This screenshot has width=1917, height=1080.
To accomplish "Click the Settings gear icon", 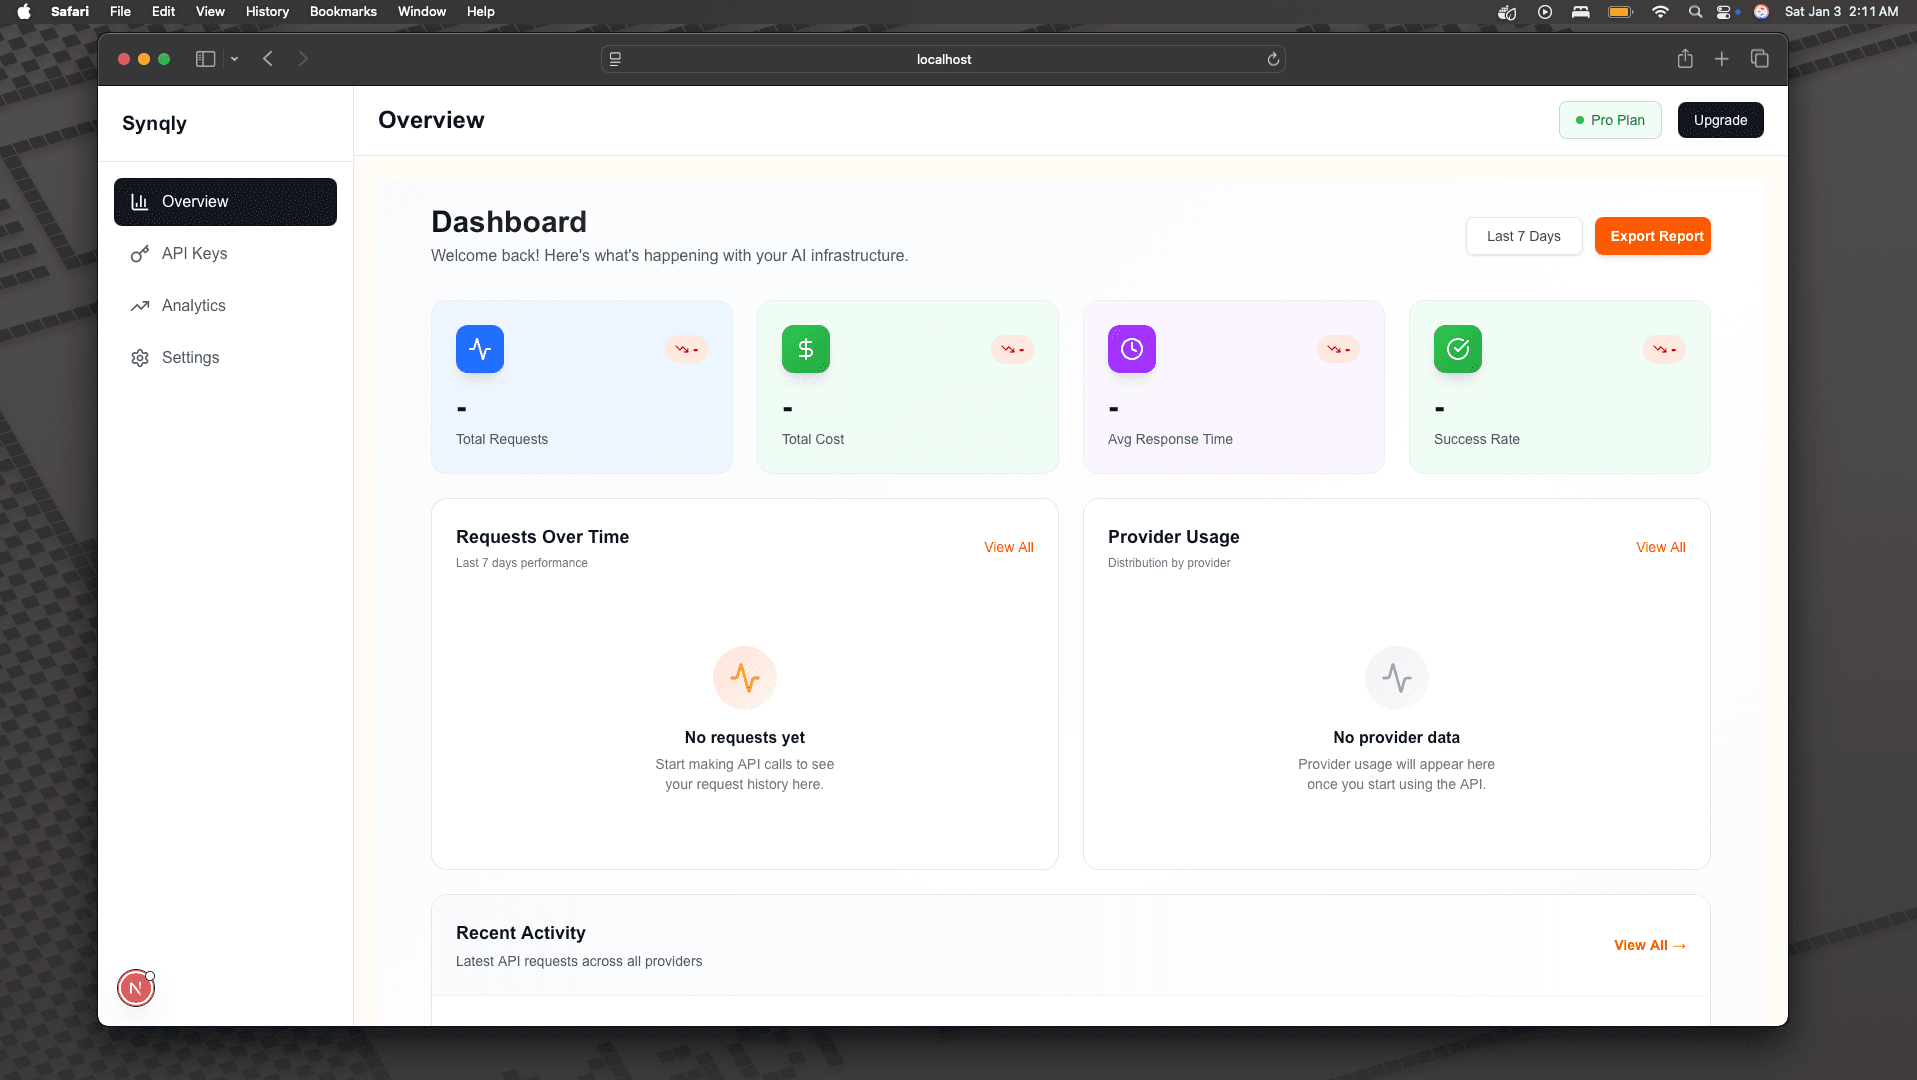I will 140,358.
